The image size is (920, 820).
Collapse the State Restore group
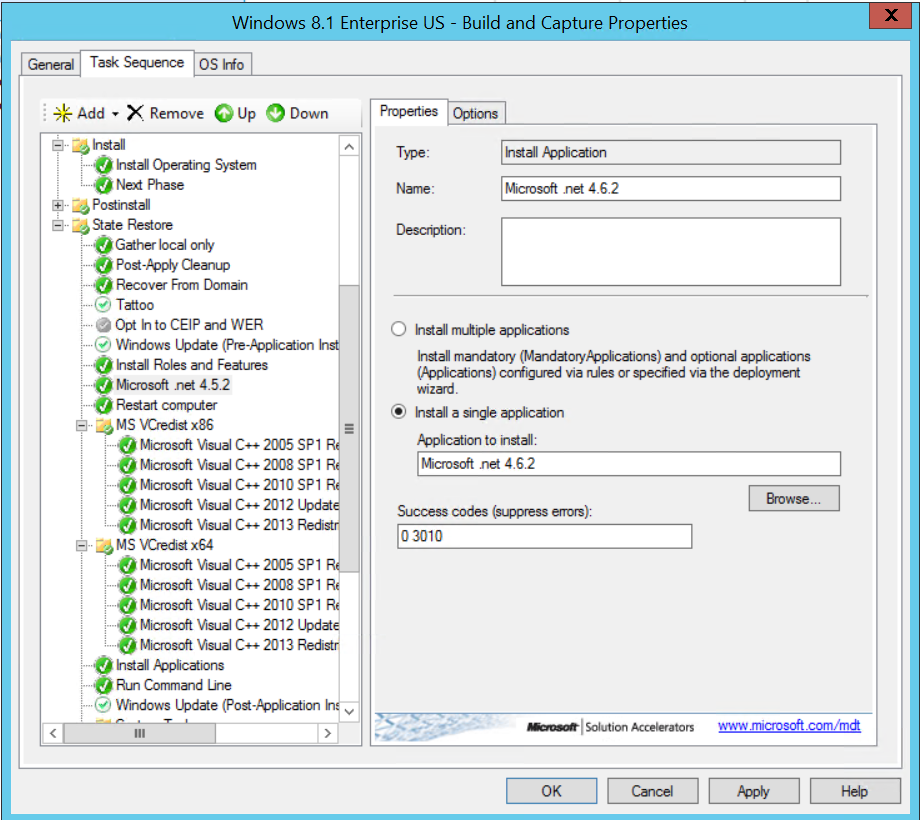tap(59, 225)
